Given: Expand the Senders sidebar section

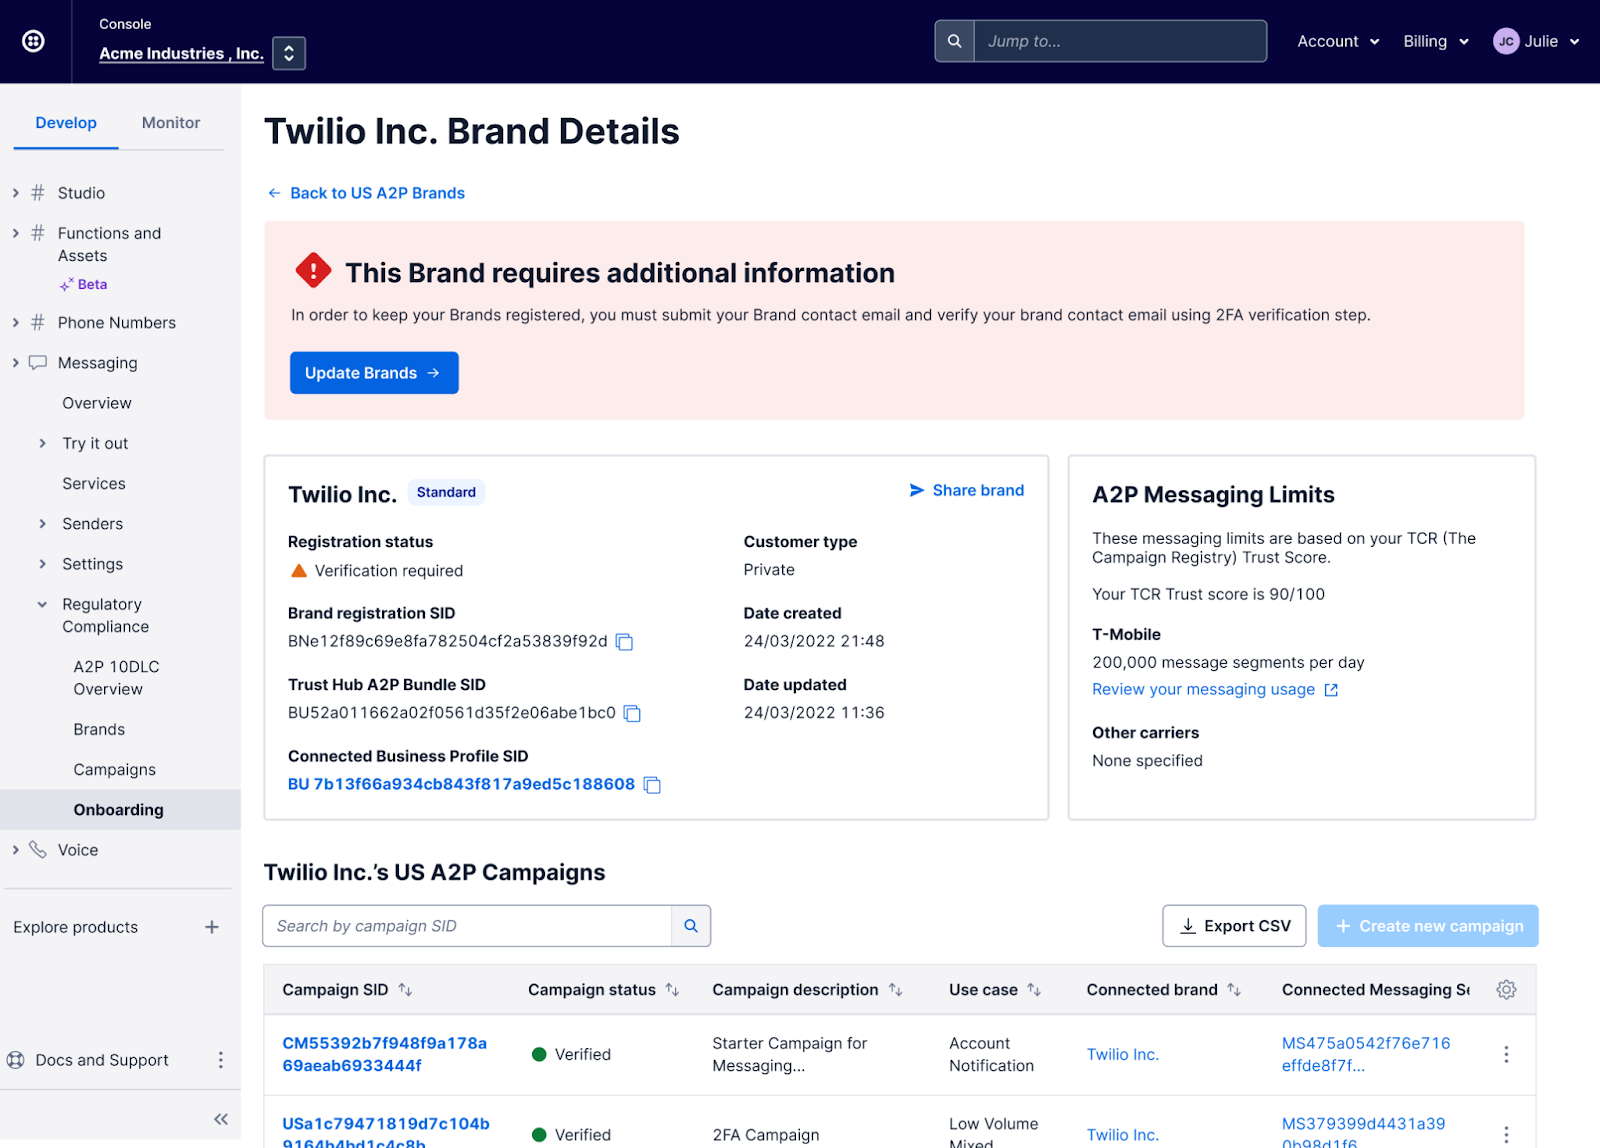Looking at the screenshot, I should click(x=92, y=524).
